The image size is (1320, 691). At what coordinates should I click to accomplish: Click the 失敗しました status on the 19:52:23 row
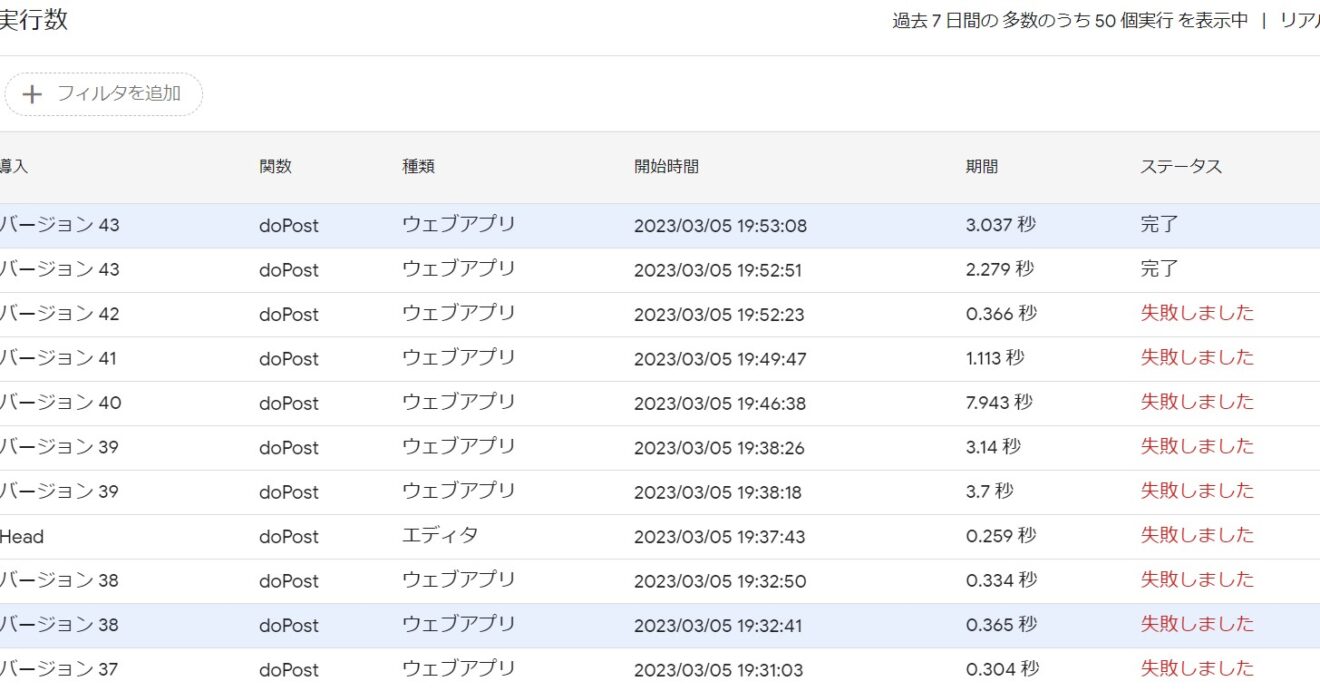pos(1199,312)
